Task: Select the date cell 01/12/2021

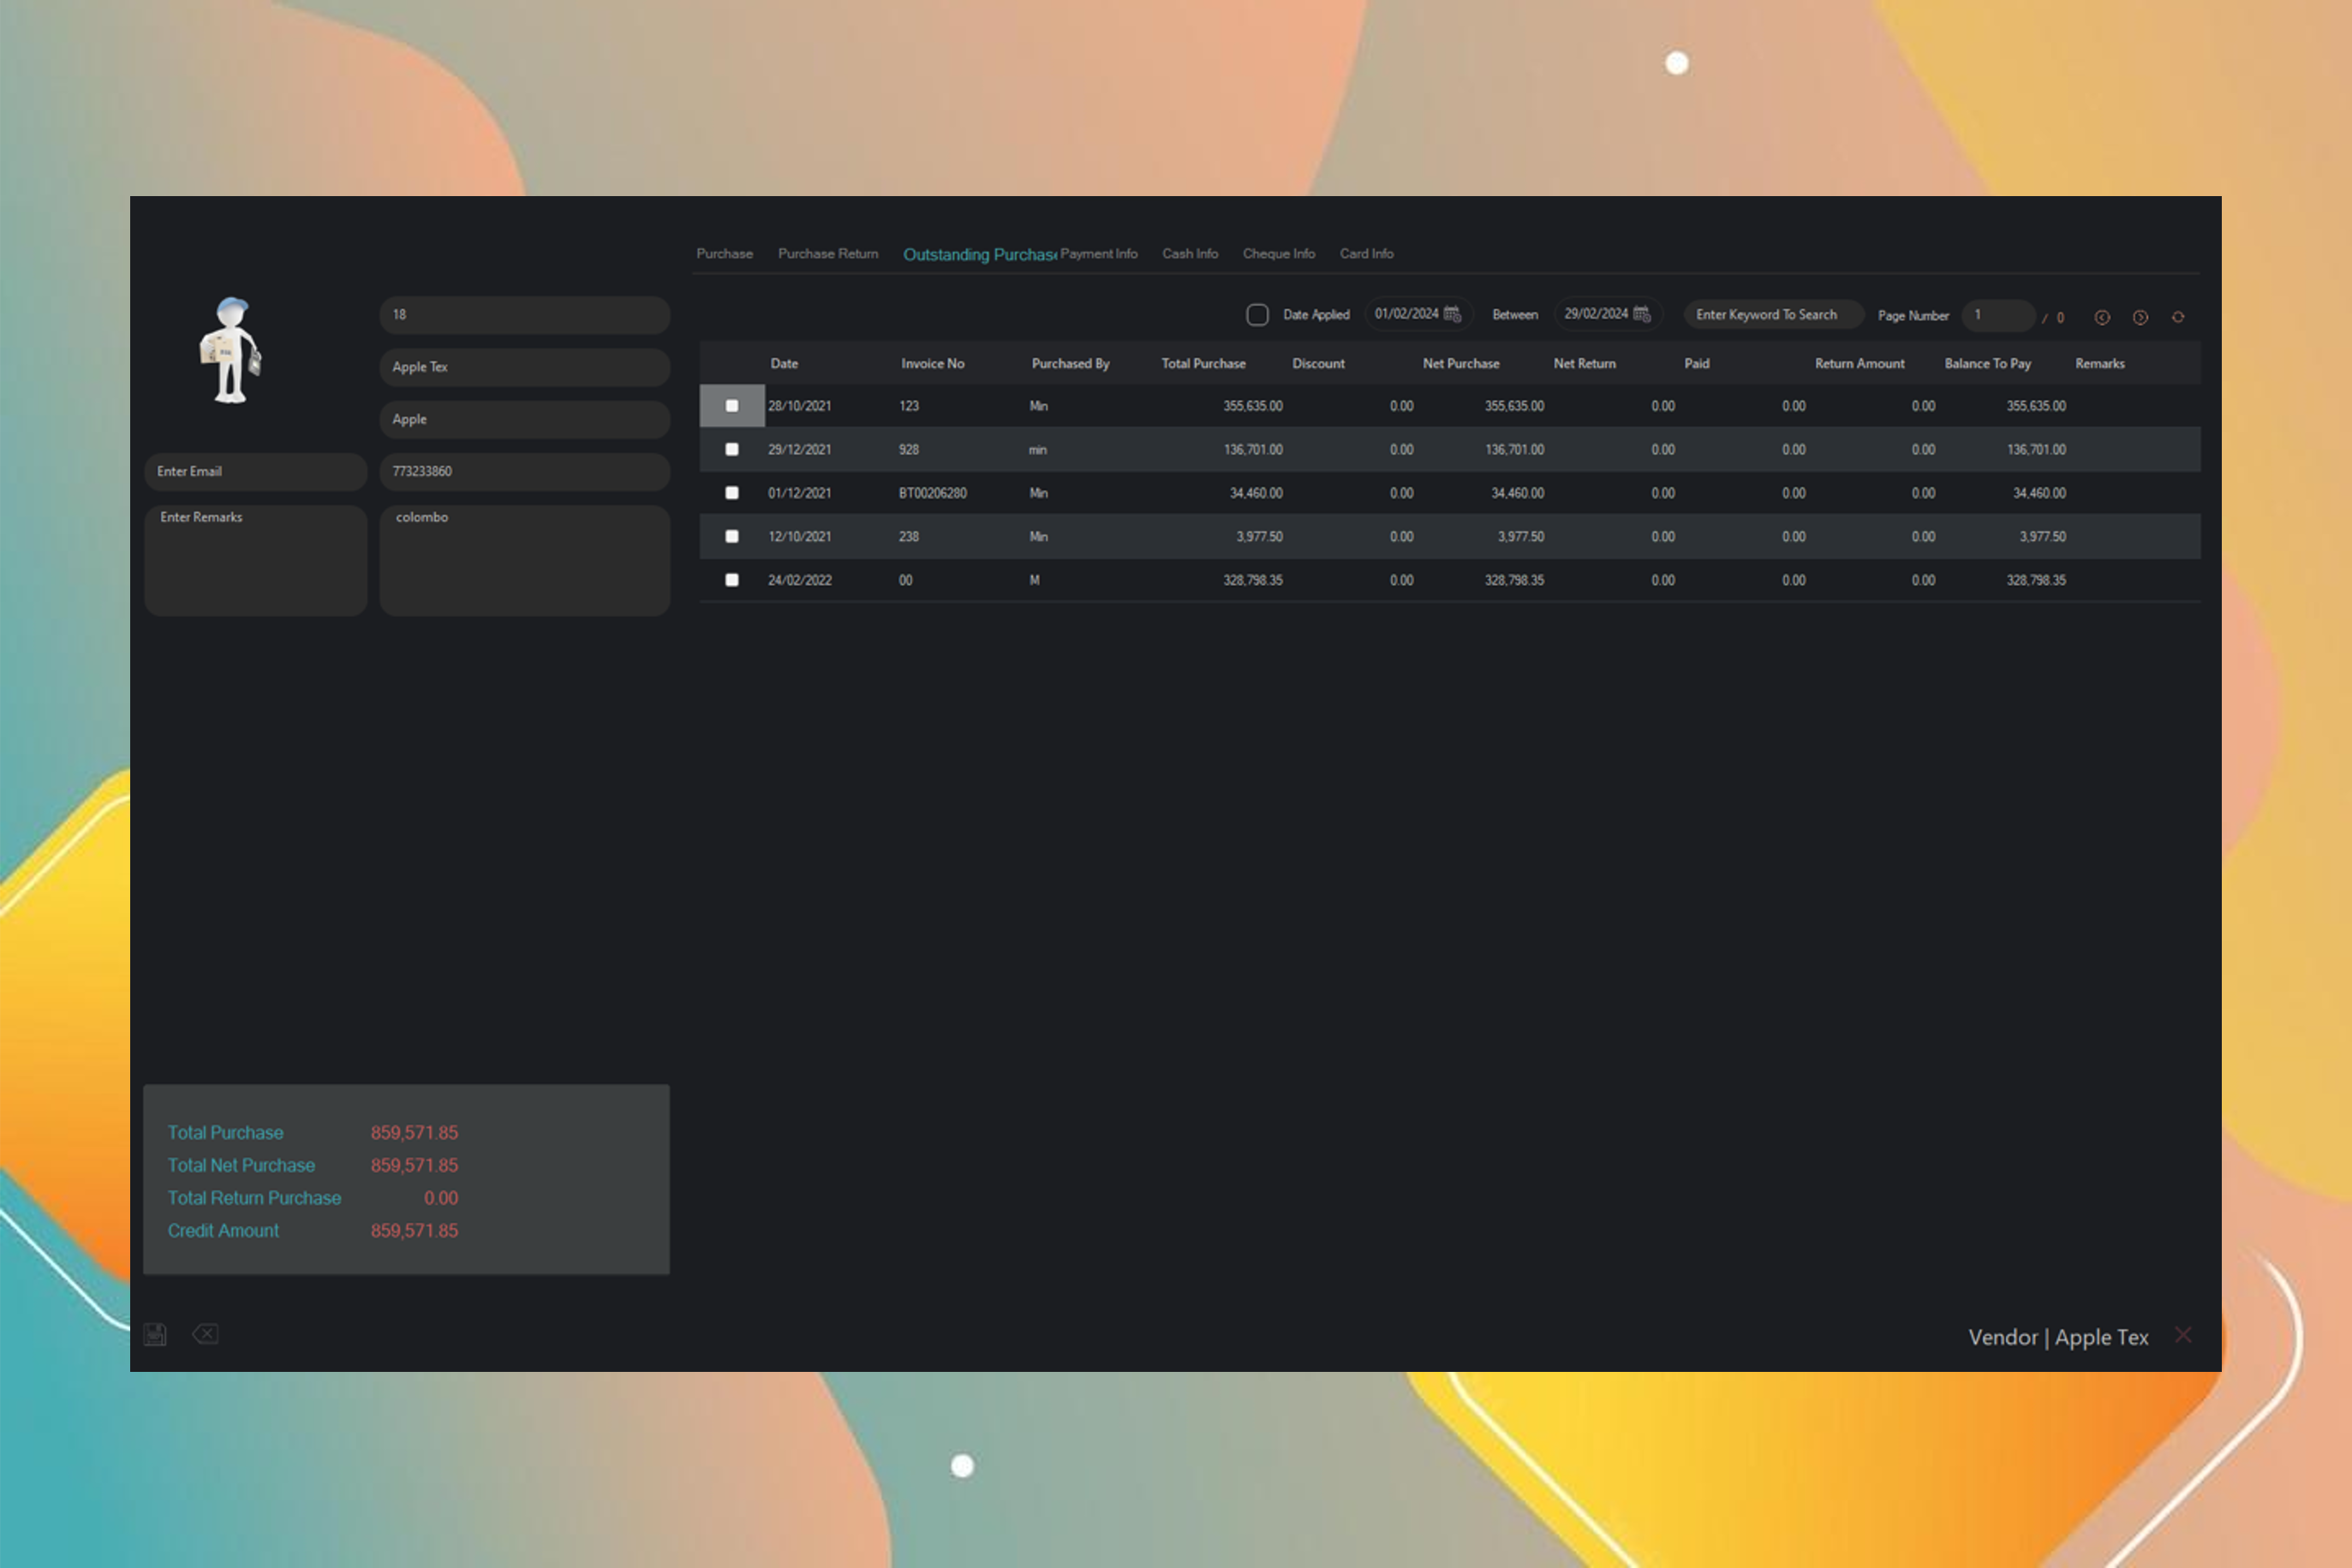Action: pyautogui.click(x=799, y=493)
